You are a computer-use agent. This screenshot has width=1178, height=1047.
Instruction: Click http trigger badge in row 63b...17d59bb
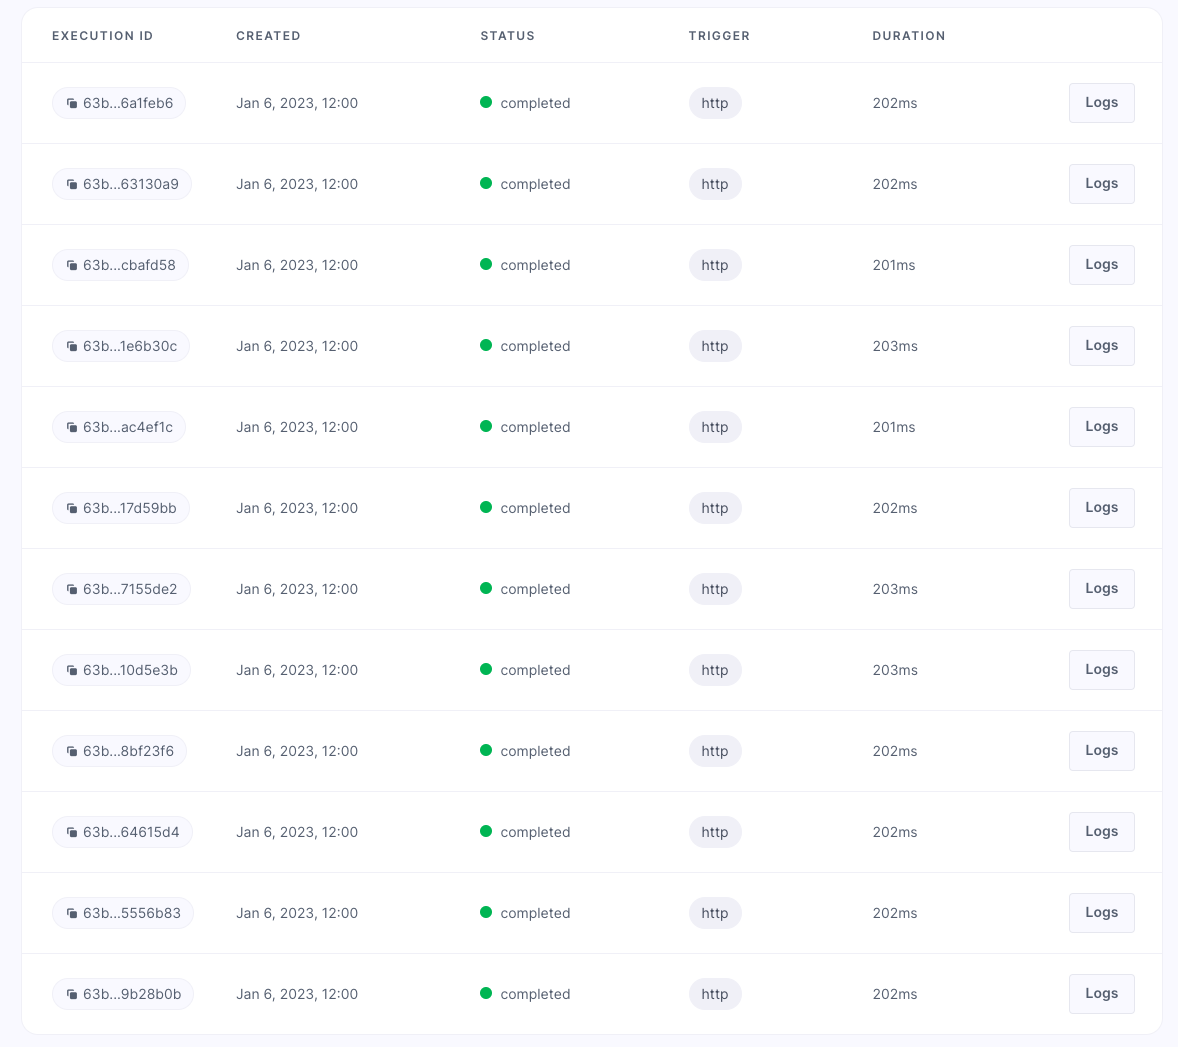(715, 509)
